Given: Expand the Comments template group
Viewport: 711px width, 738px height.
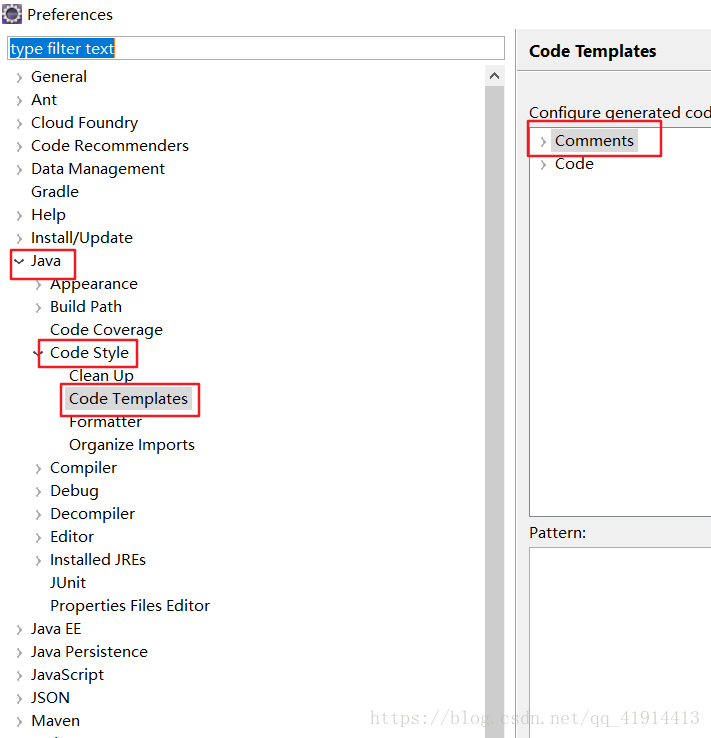Looking at the screenshot, I should tap(543, 141).
